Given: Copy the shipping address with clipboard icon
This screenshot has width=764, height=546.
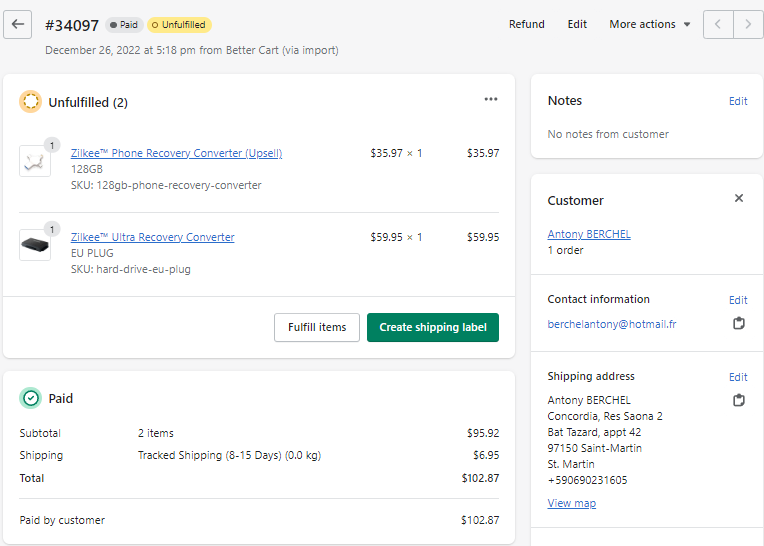Looking at the screenshot, I should click(739, 400).
